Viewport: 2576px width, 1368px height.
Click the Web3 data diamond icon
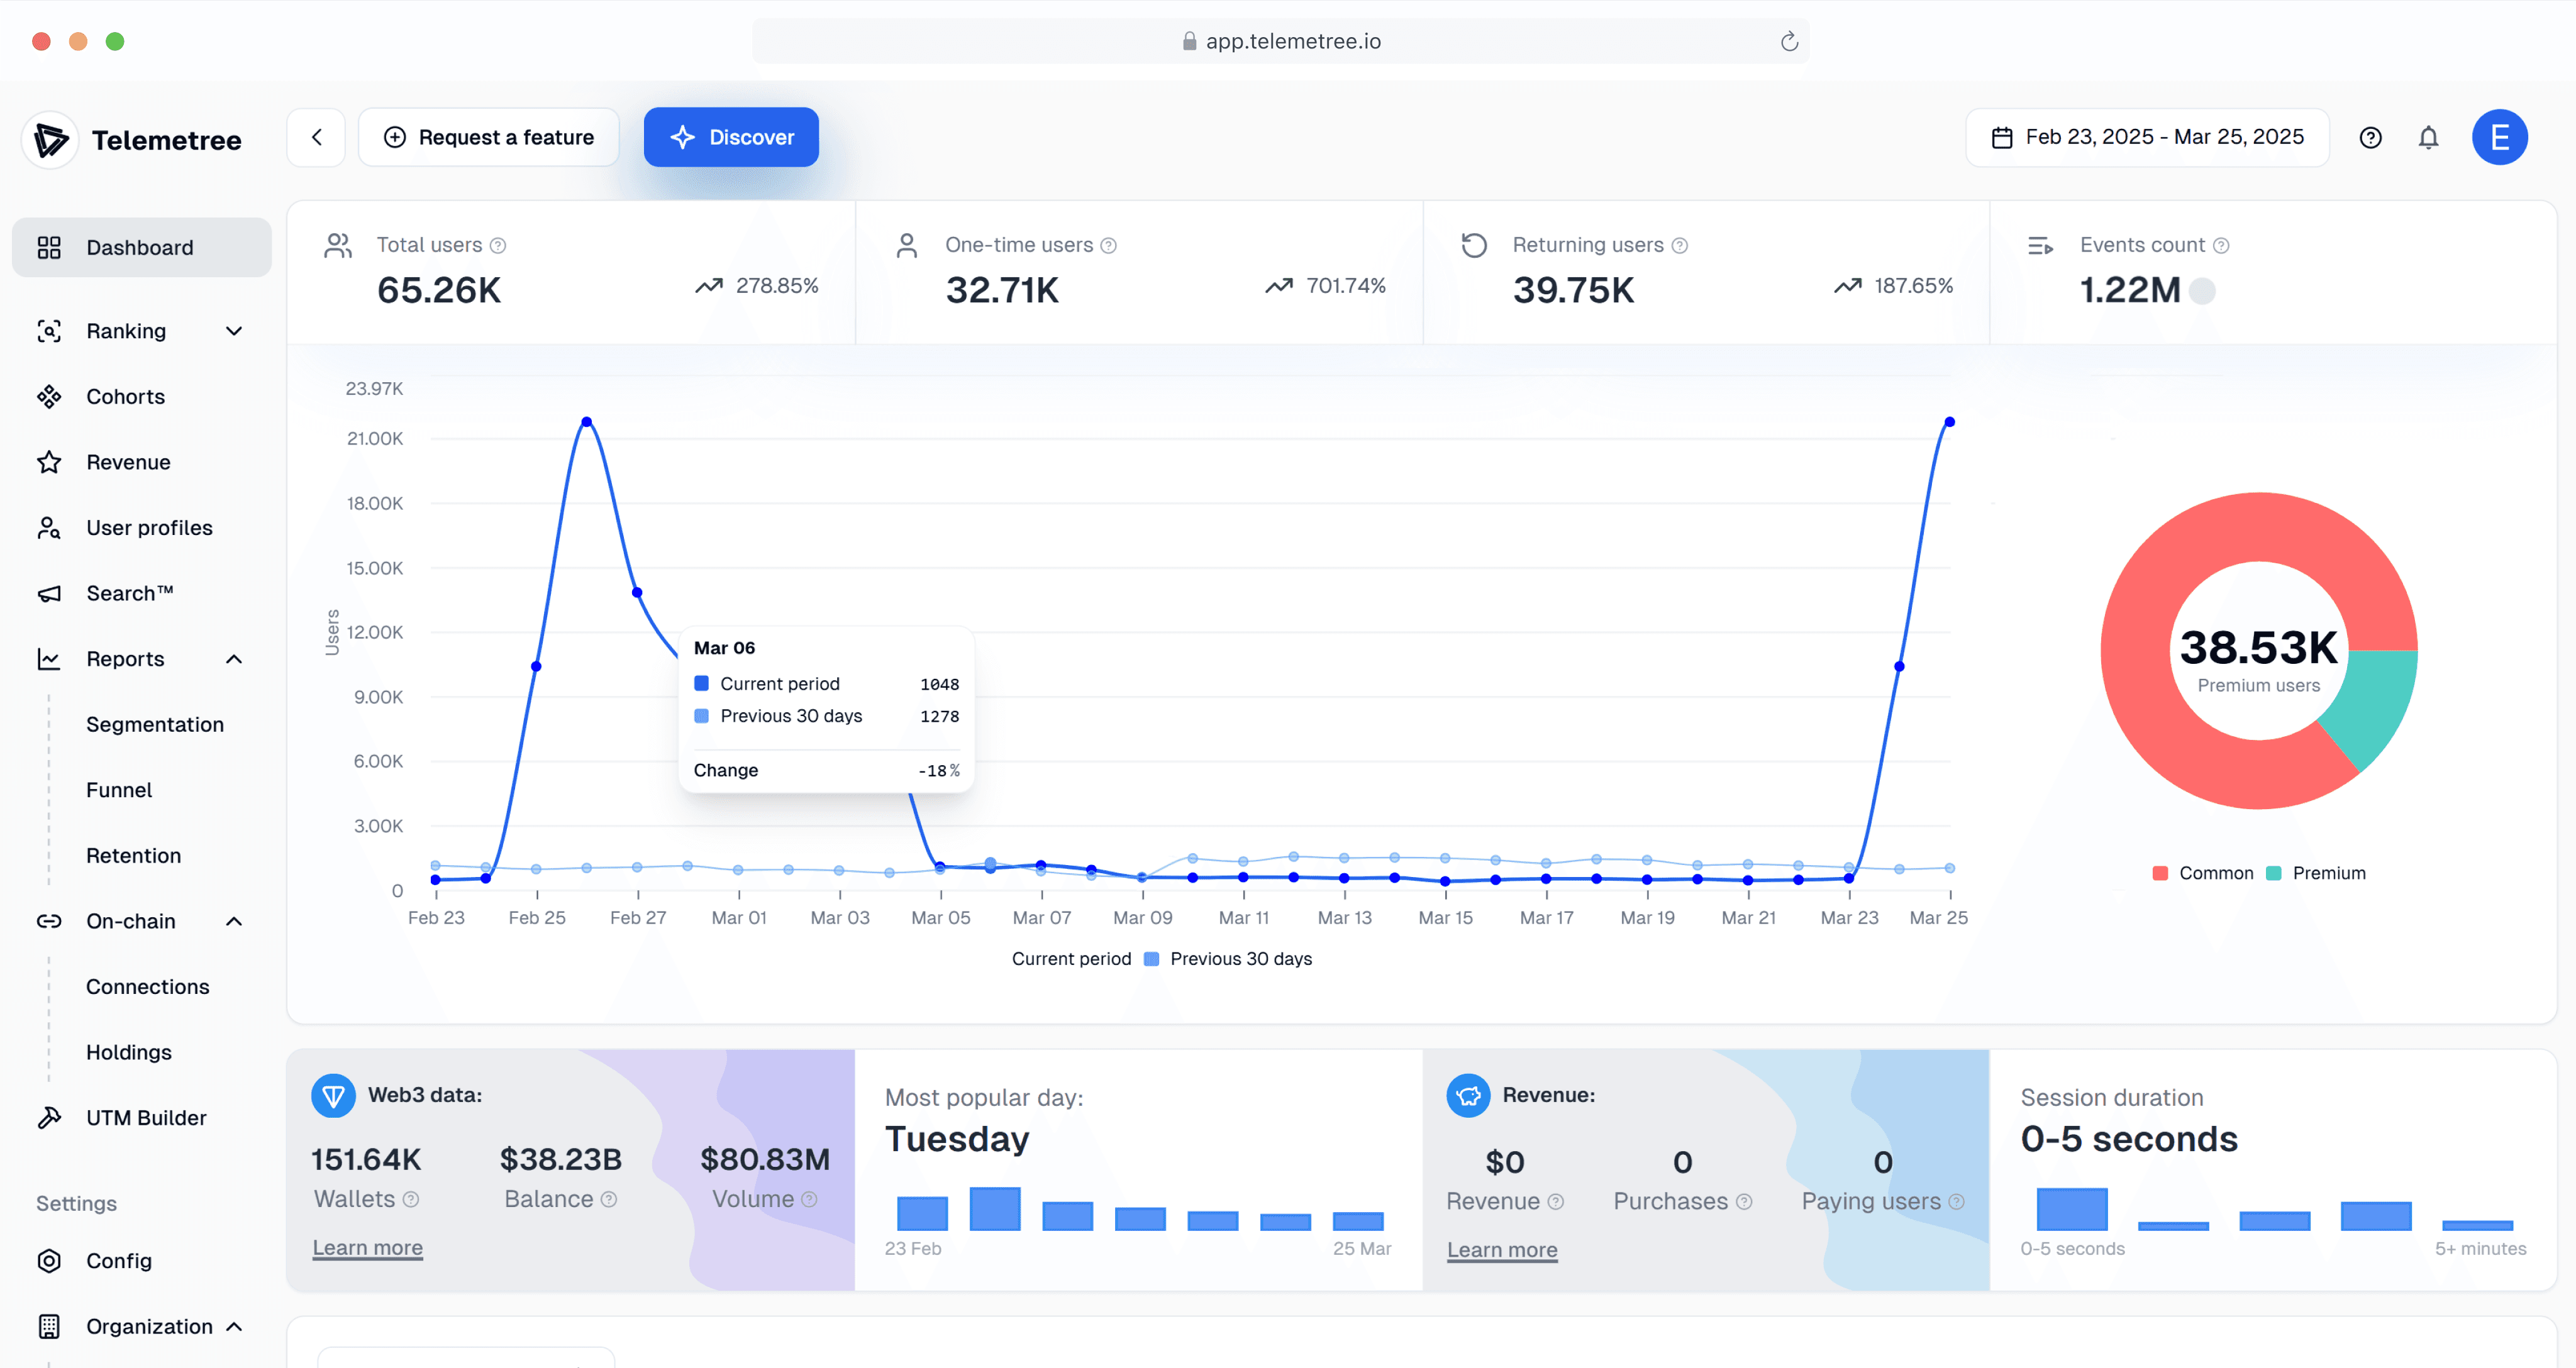tap(333, 1095)
